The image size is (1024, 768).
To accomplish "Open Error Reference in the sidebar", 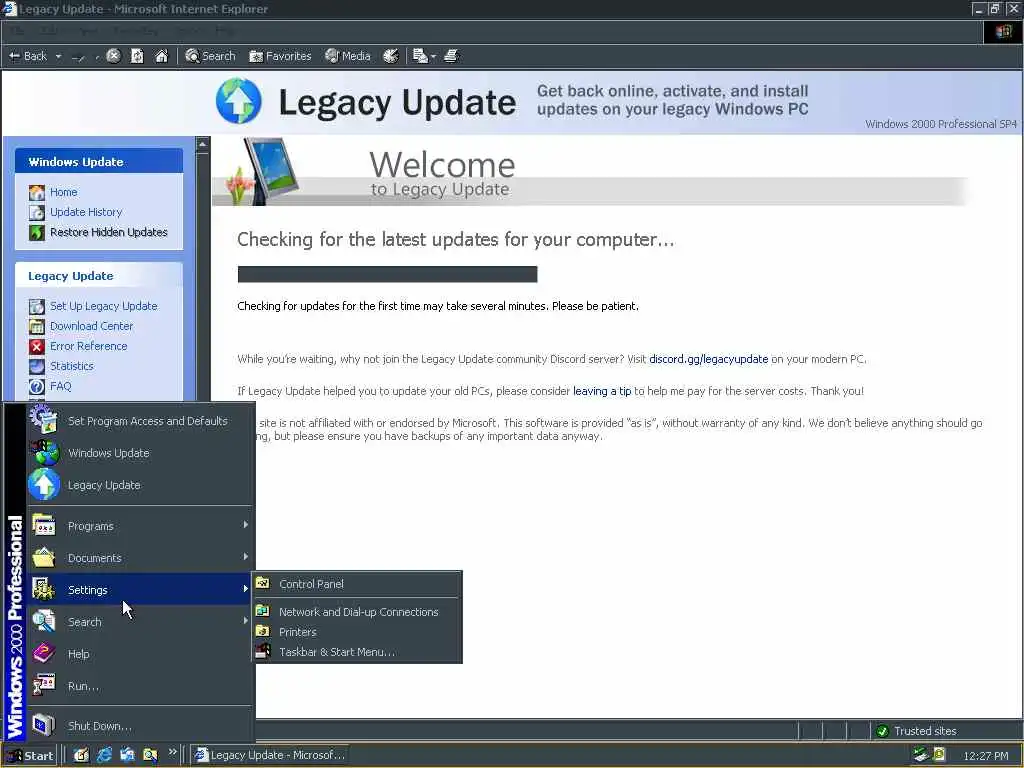I will click(88, 346).
